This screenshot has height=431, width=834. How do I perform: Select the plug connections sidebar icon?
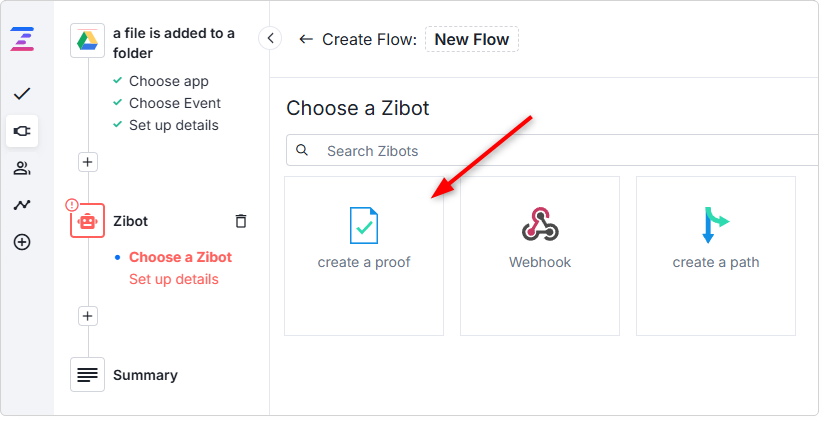pyautogui.click(x=22, y=131)
